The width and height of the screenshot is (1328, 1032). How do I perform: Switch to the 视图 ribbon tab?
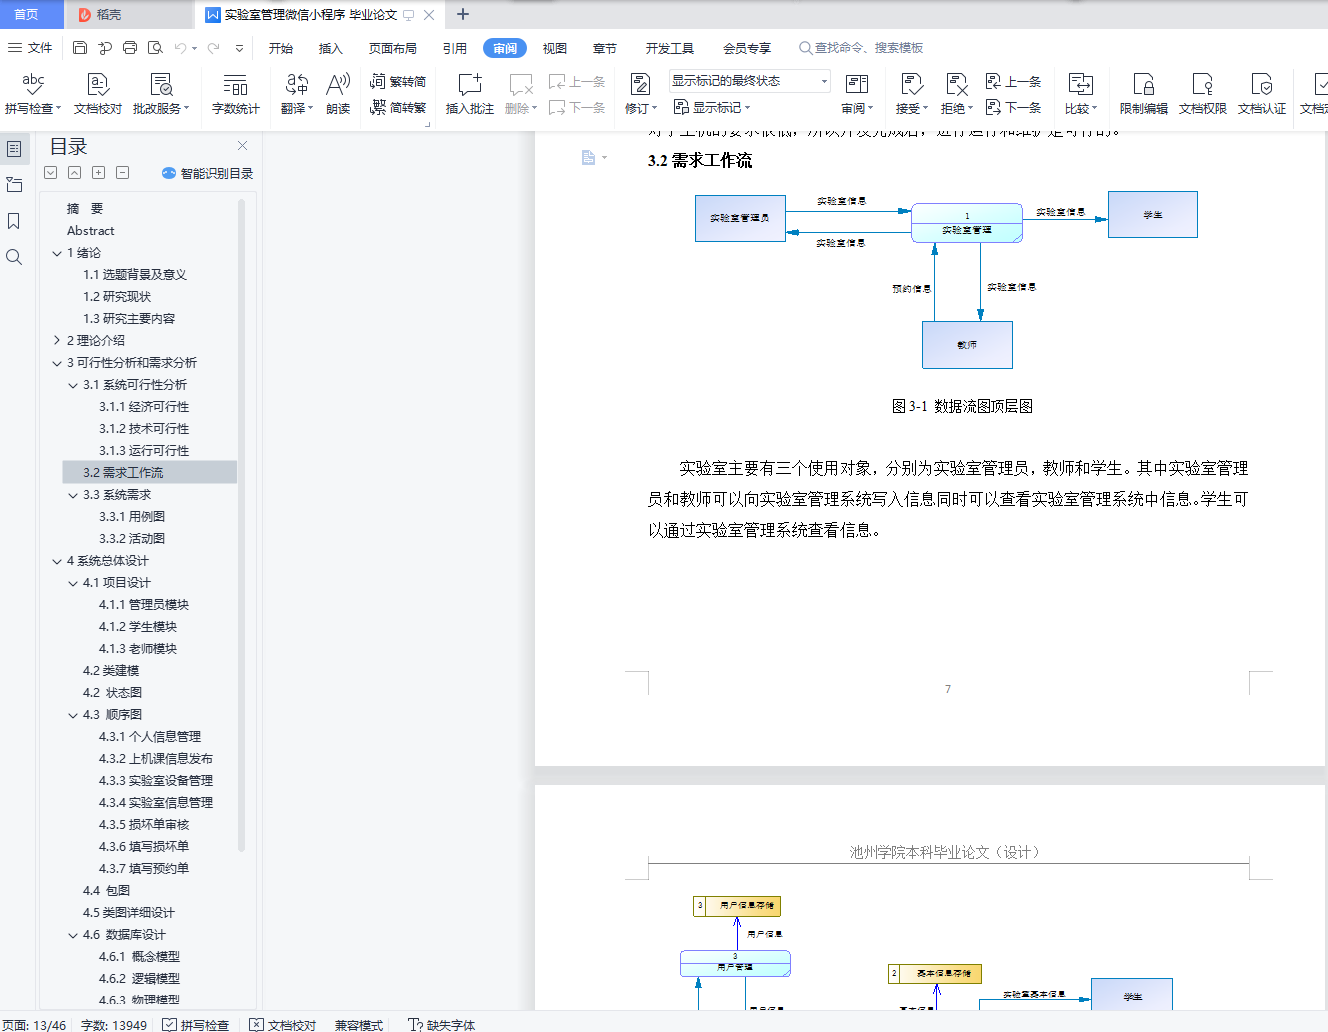(555, 48)
